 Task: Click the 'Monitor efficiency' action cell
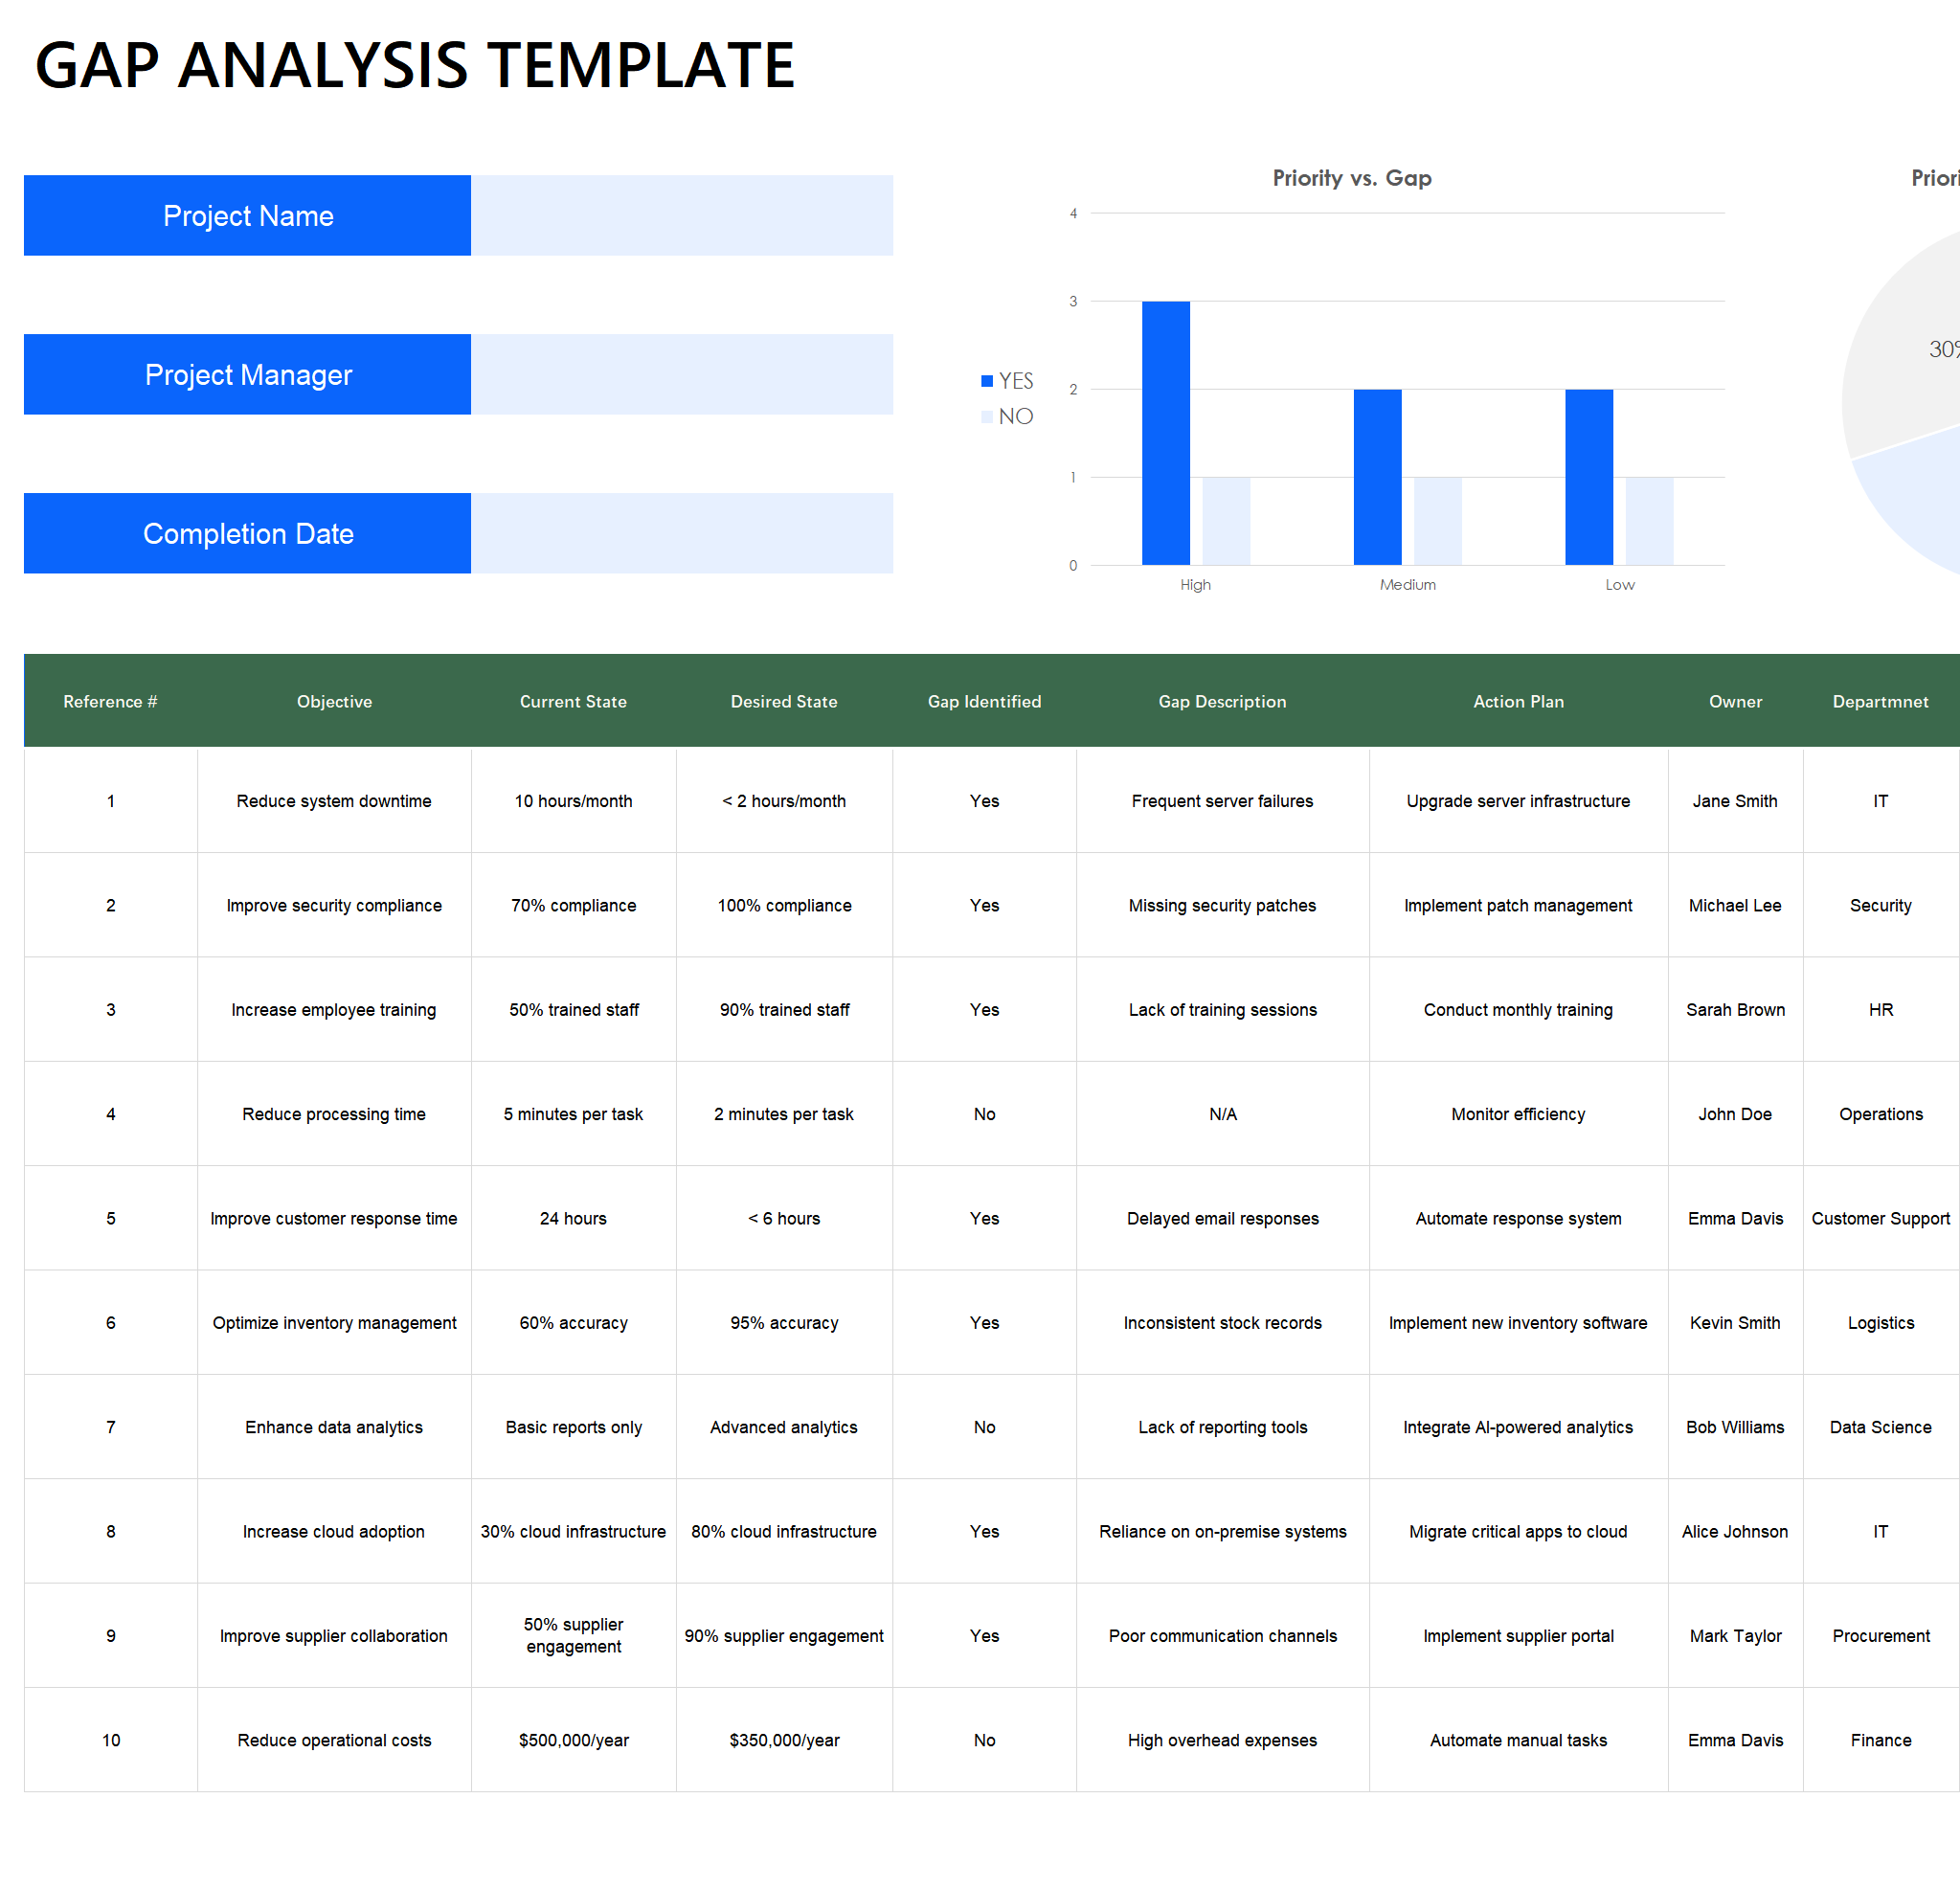point(1518,1113)
